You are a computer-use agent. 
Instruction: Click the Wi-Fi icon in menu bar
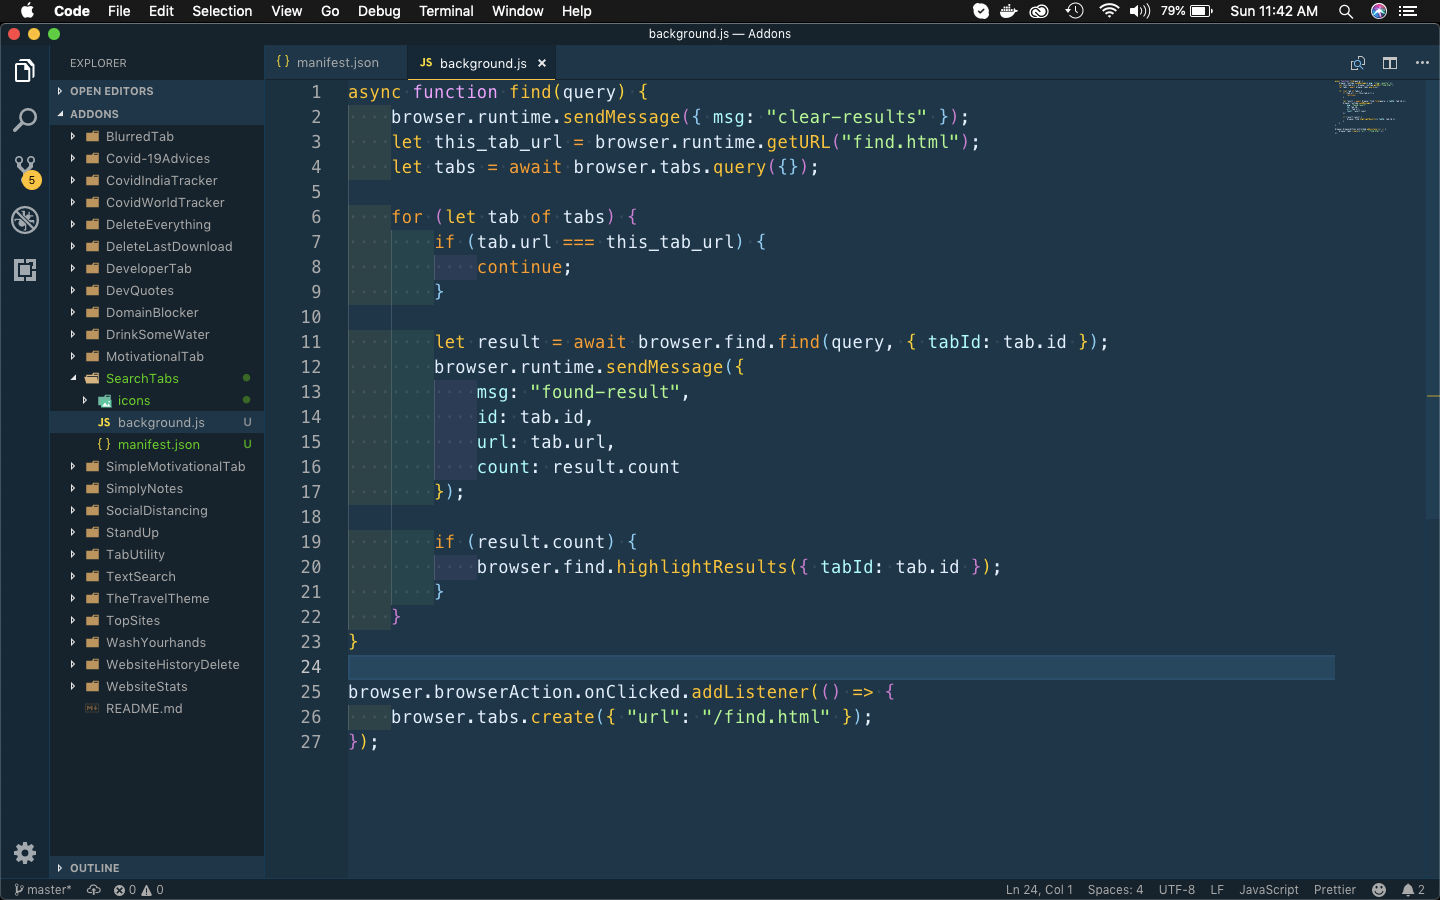(1108, 11)
